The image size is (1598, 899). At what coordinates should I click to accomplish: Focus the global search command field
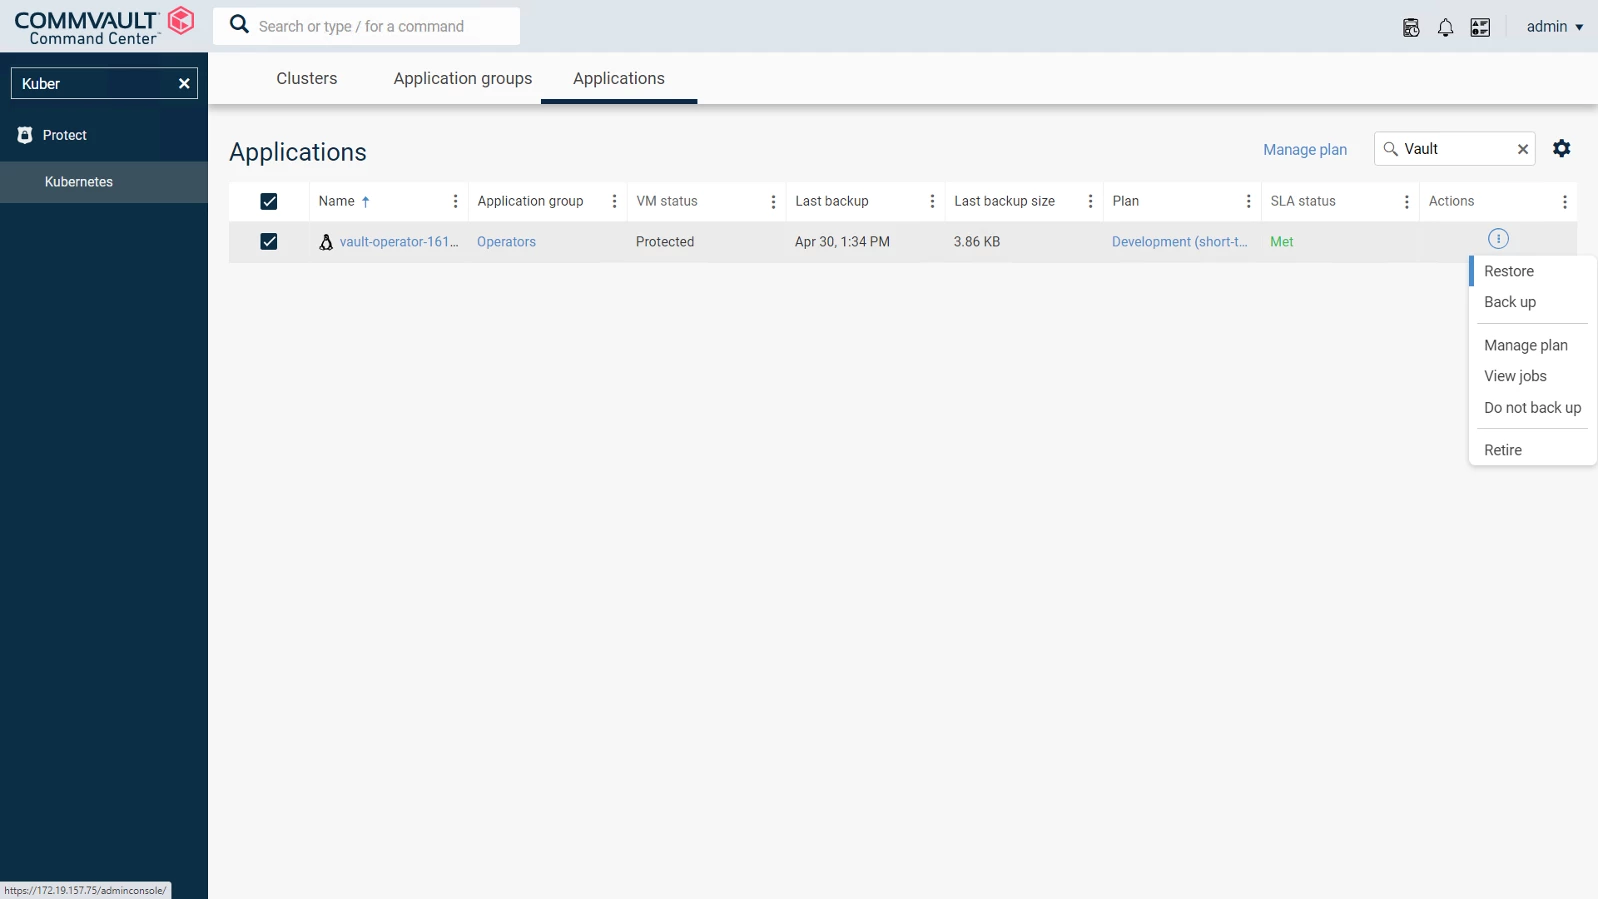point(366,26)
